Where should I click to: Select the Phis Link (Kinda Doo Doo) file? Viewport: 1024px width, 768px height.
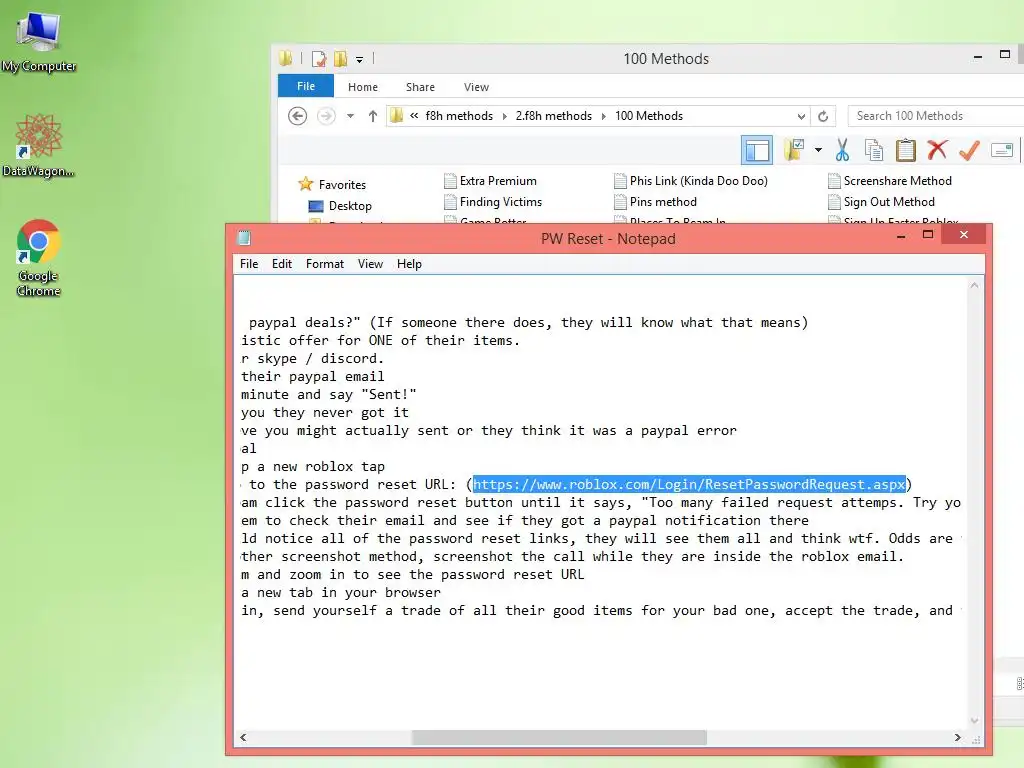click(x=691, y=181)
